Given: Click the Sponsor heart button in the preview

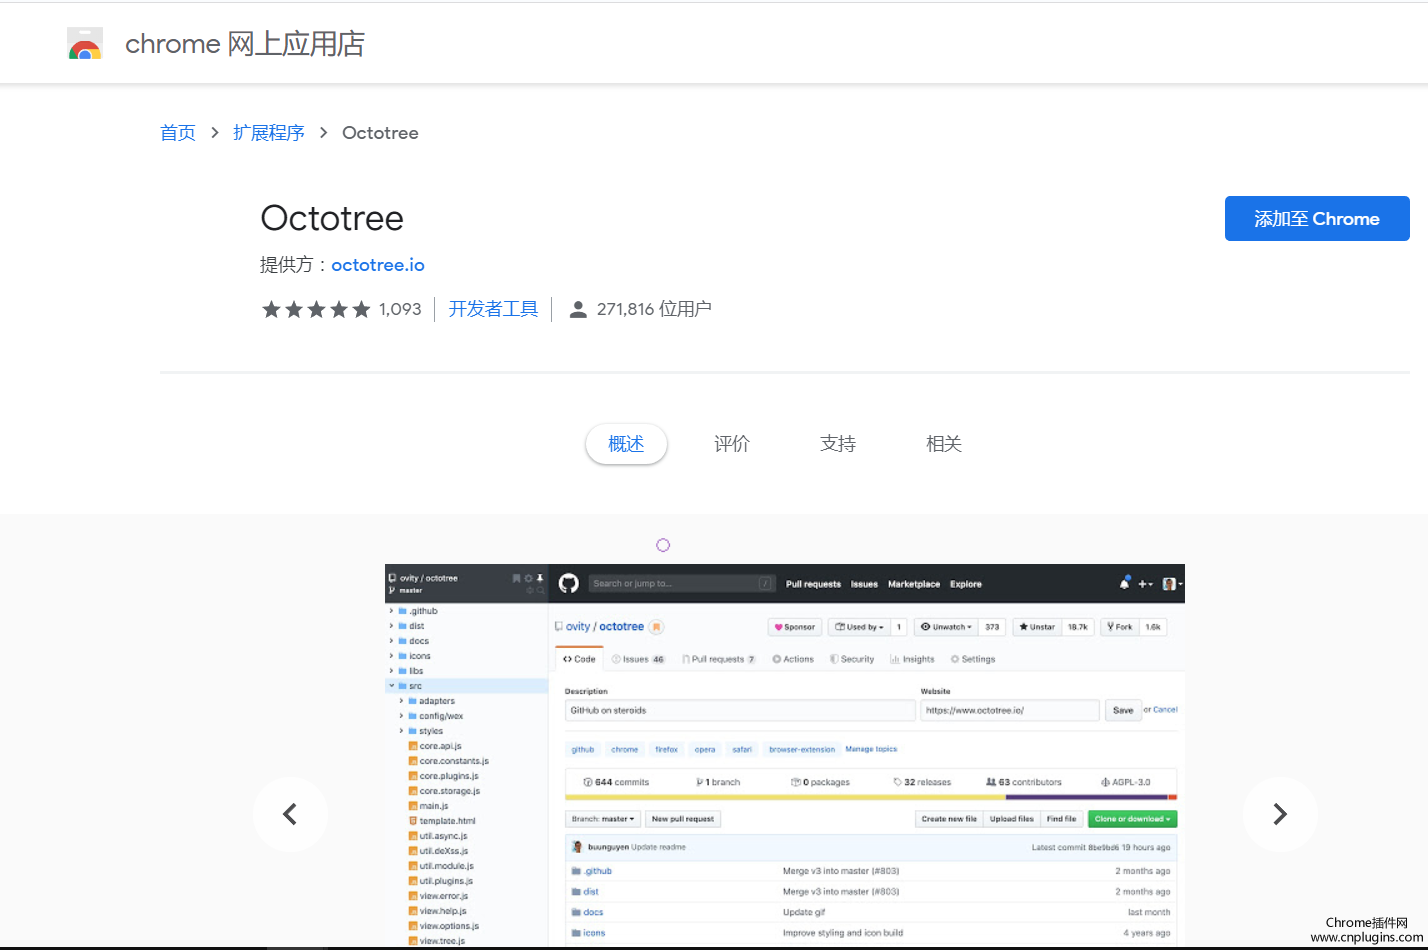Looking at the screenshot, I should [795, 627].
